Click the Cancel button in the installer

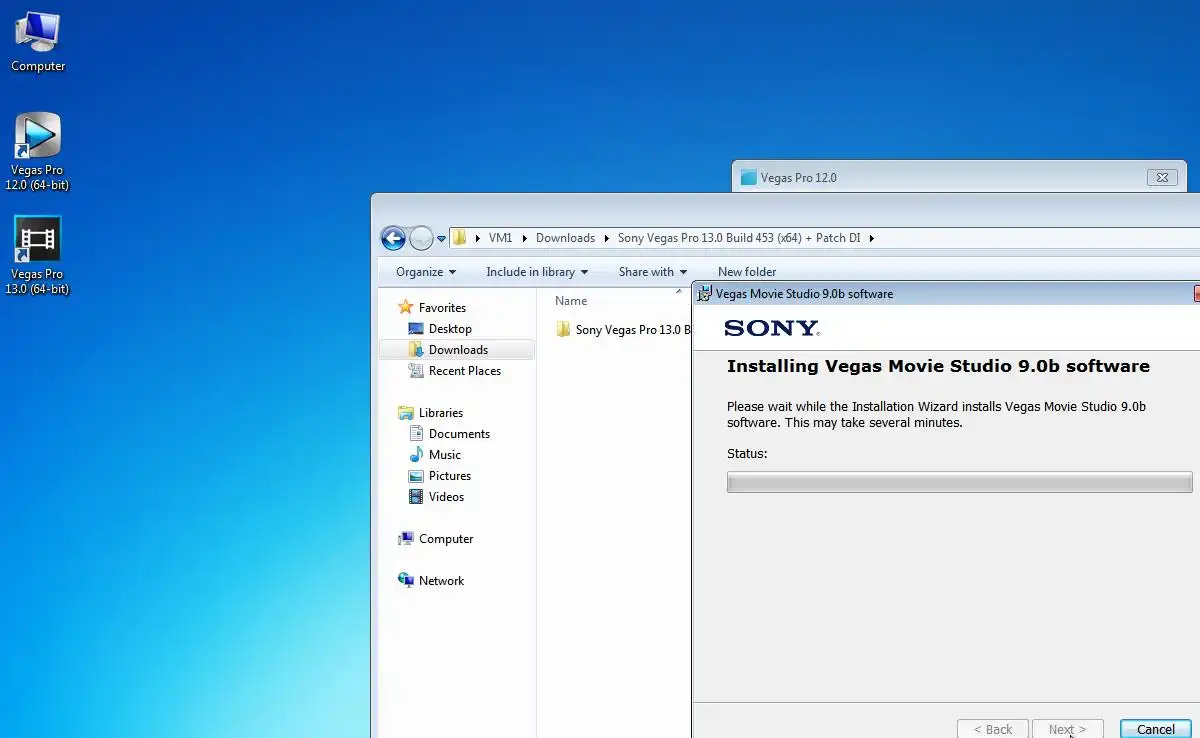(x=1155, y=729)
